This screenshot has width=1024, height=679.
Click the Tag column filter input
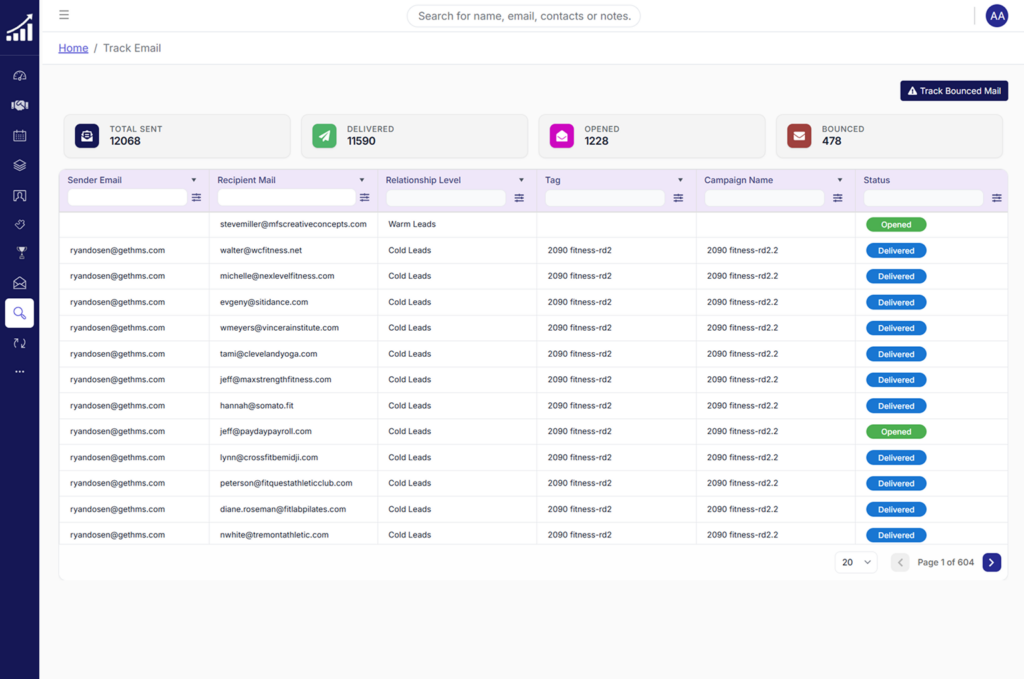tap(604, 198)
